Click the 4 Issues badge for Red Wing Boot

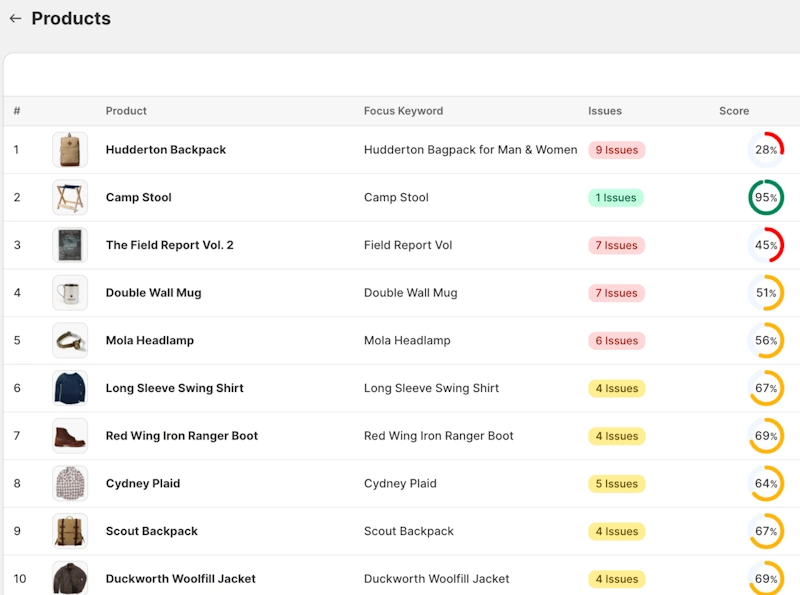[617, 436]
